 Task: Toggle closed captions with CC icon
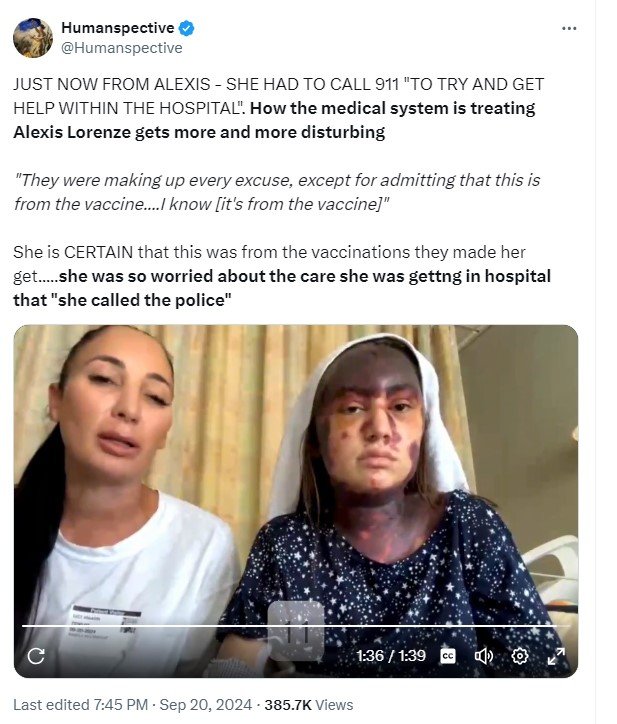pyautogui.click(x=448, y=656)
